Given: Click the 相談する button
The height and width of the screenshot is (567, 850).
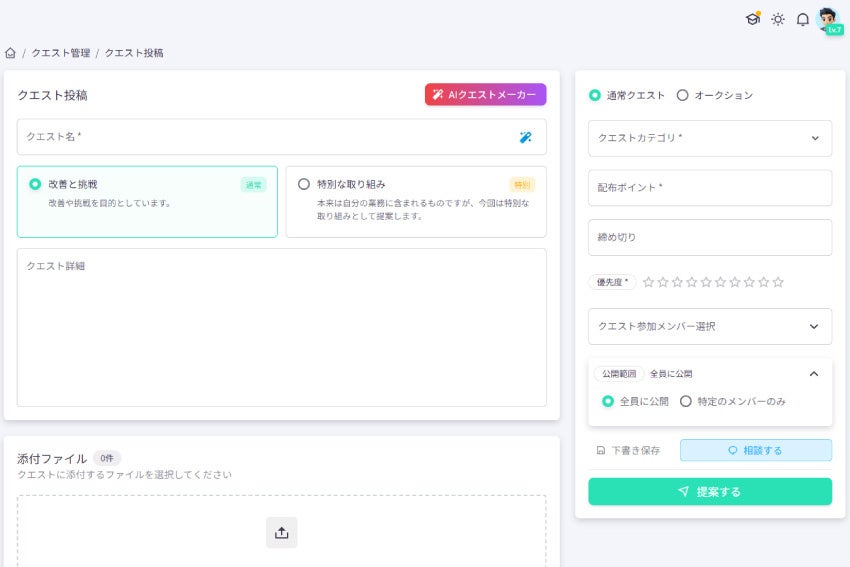Looking at the screenshot, I should [756, 450].
